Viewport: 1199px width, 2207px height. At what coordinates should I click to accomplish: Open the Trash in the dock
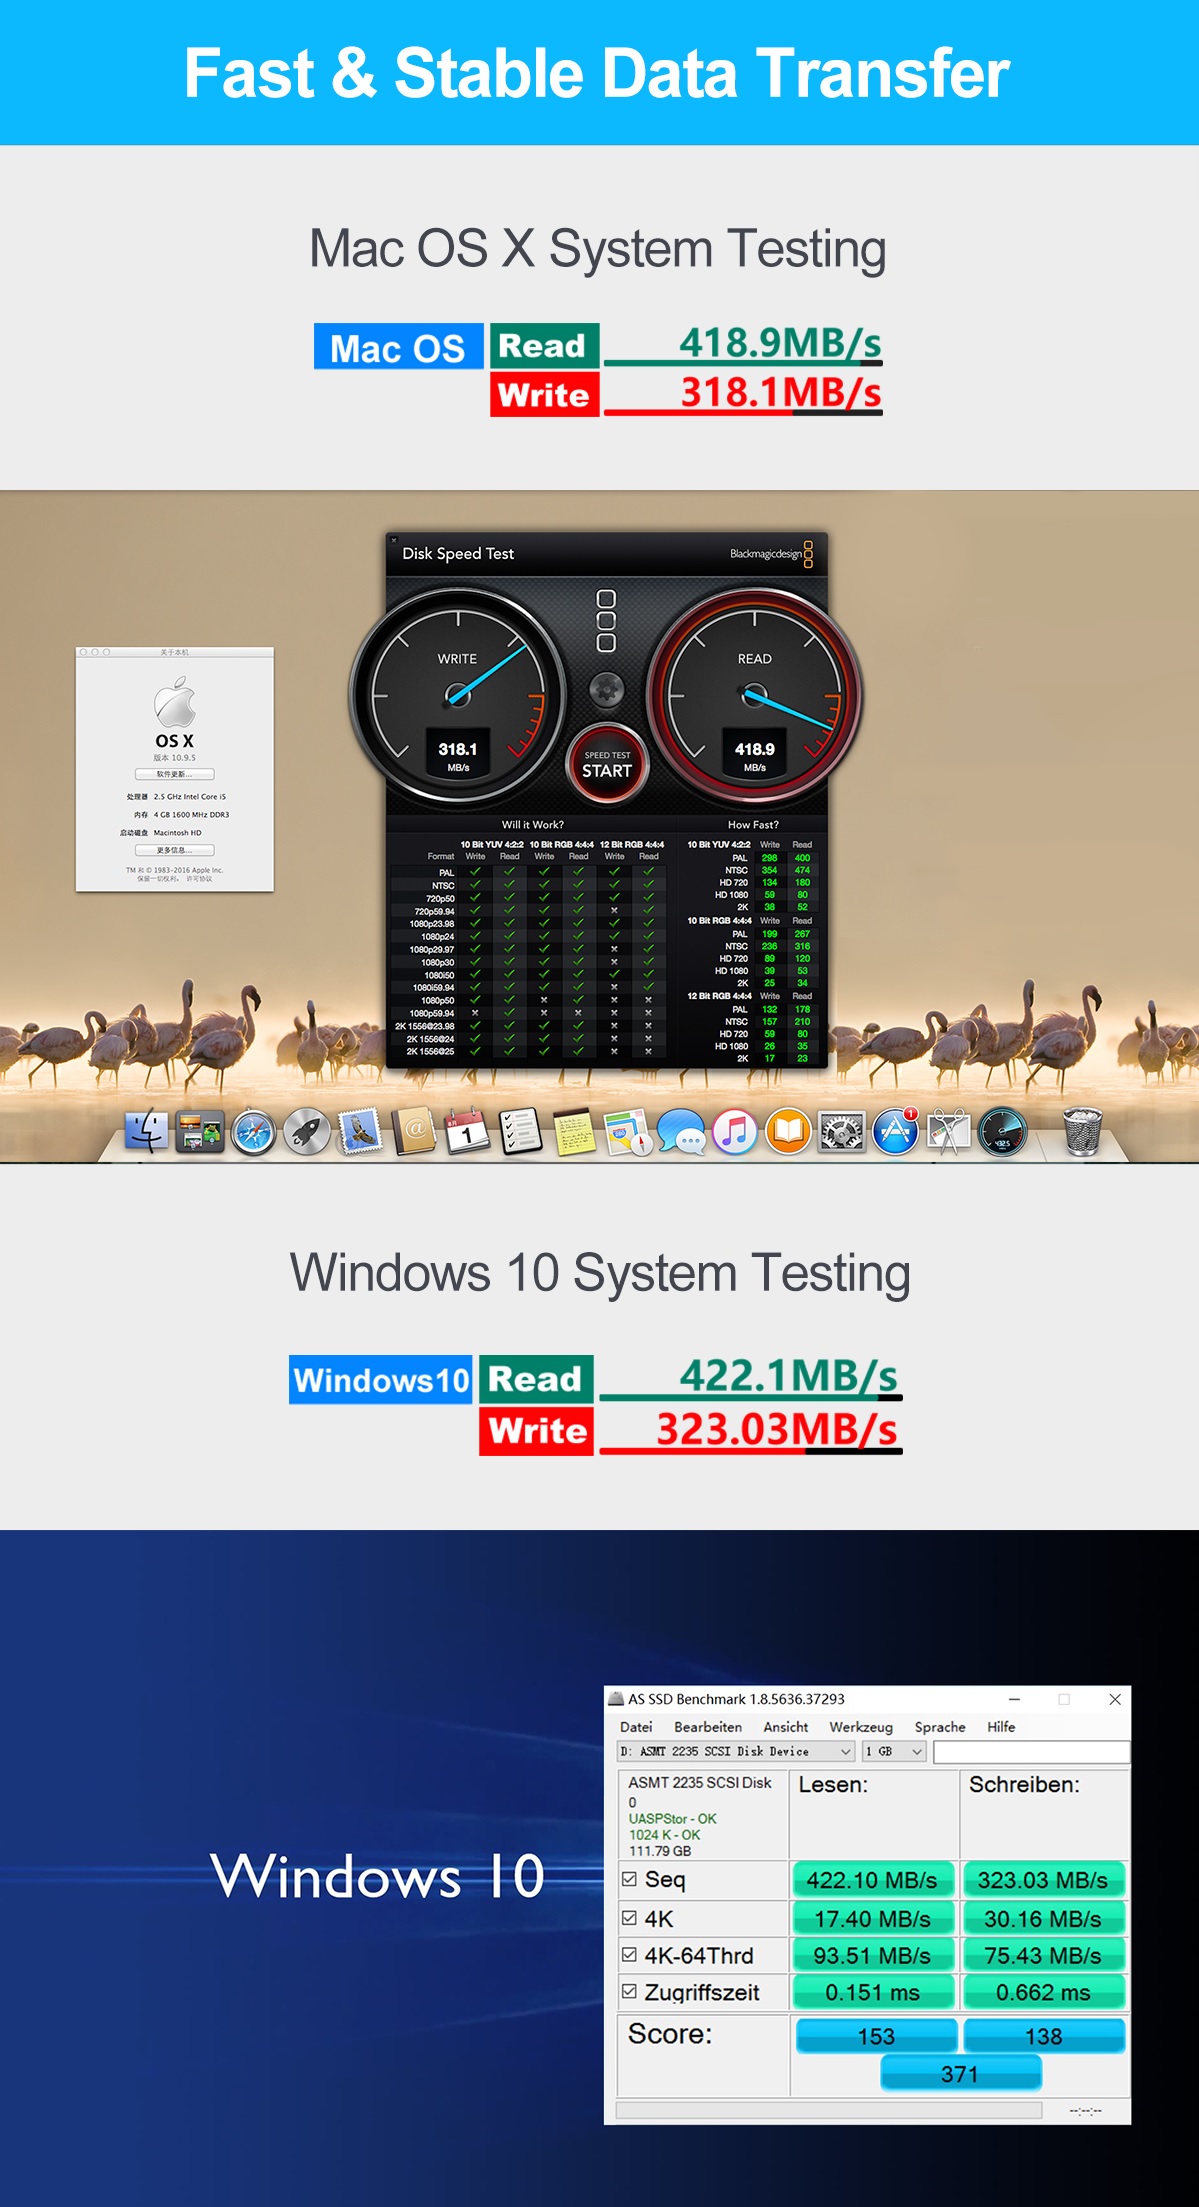coord(1082,1131)
